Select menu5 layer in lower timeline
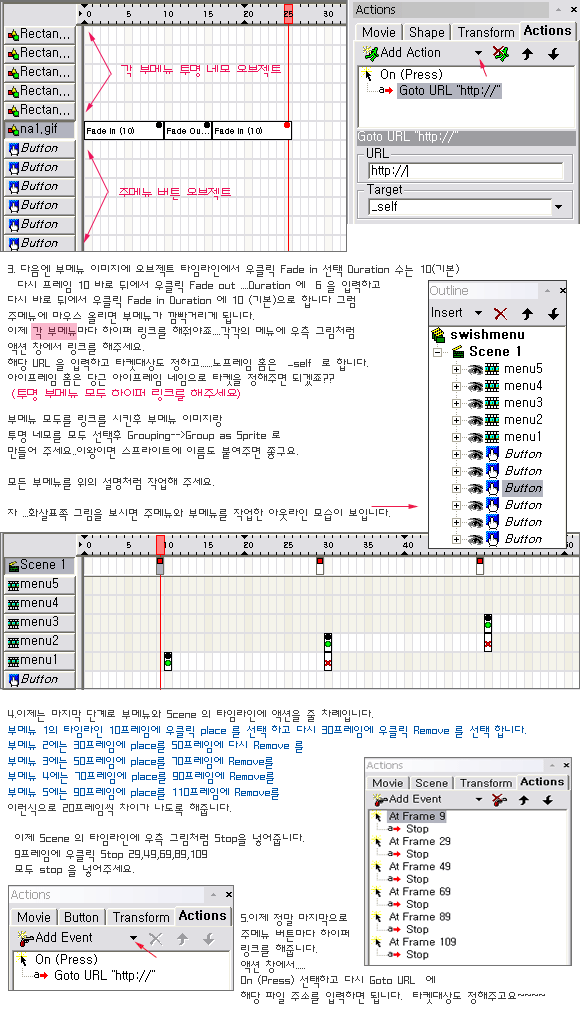This screenshot has height=1010, width=580. (x=40, y=584)
